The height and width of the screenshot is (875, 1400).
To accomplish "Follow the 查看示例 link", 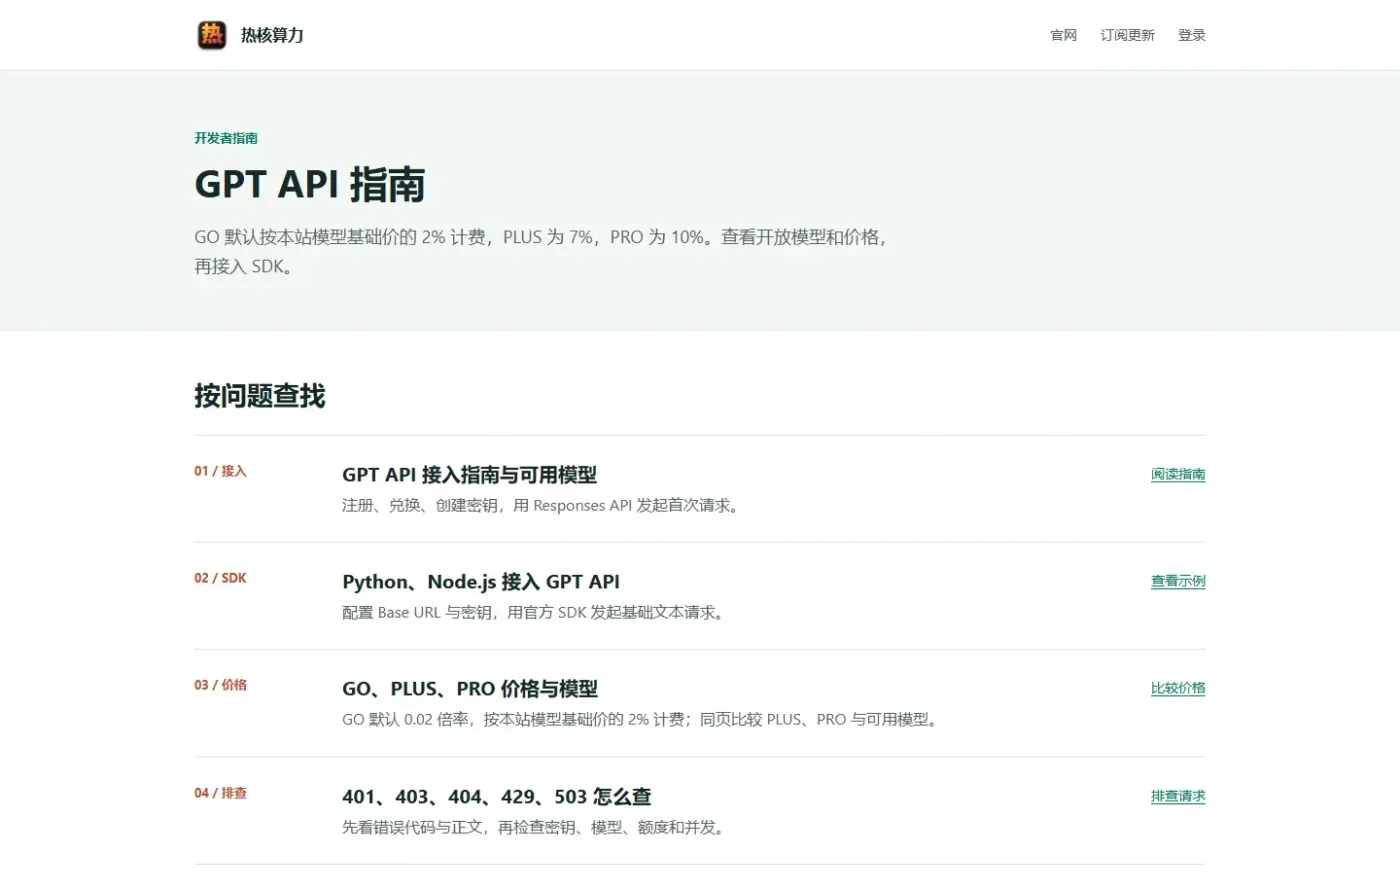I will (1178, 581).
